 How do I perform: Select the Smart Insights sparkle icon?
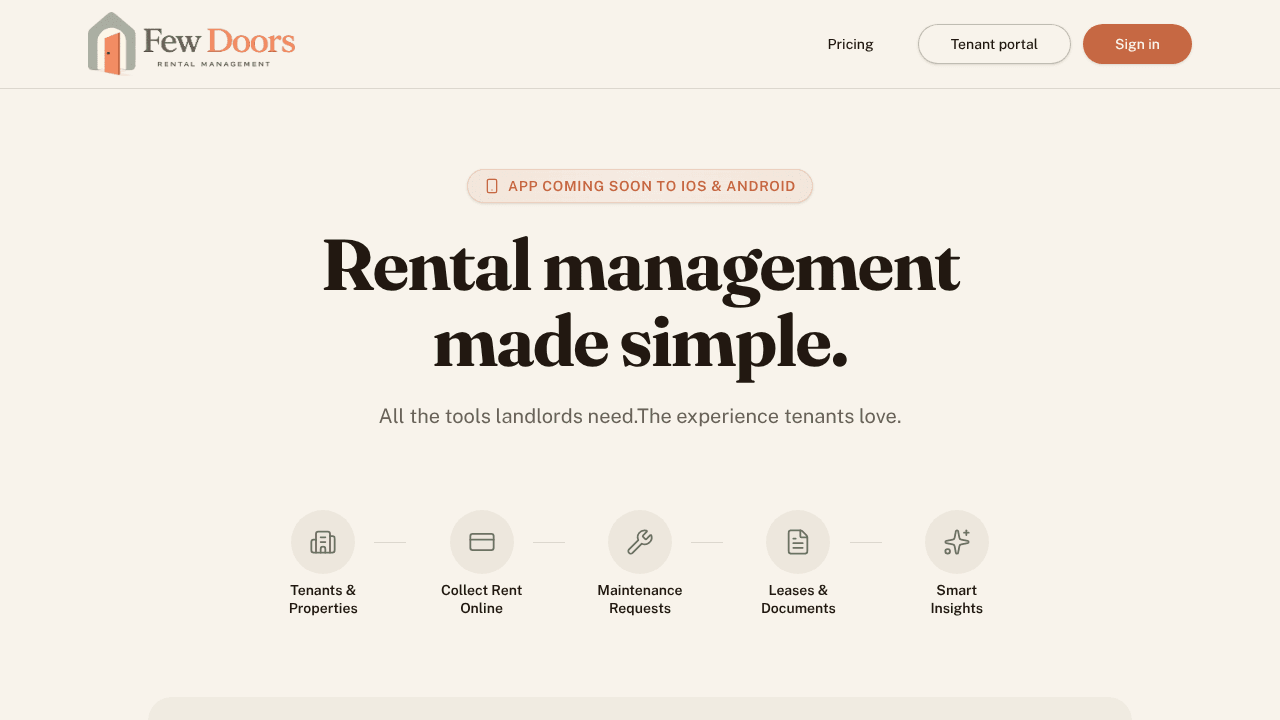[957, 542]
